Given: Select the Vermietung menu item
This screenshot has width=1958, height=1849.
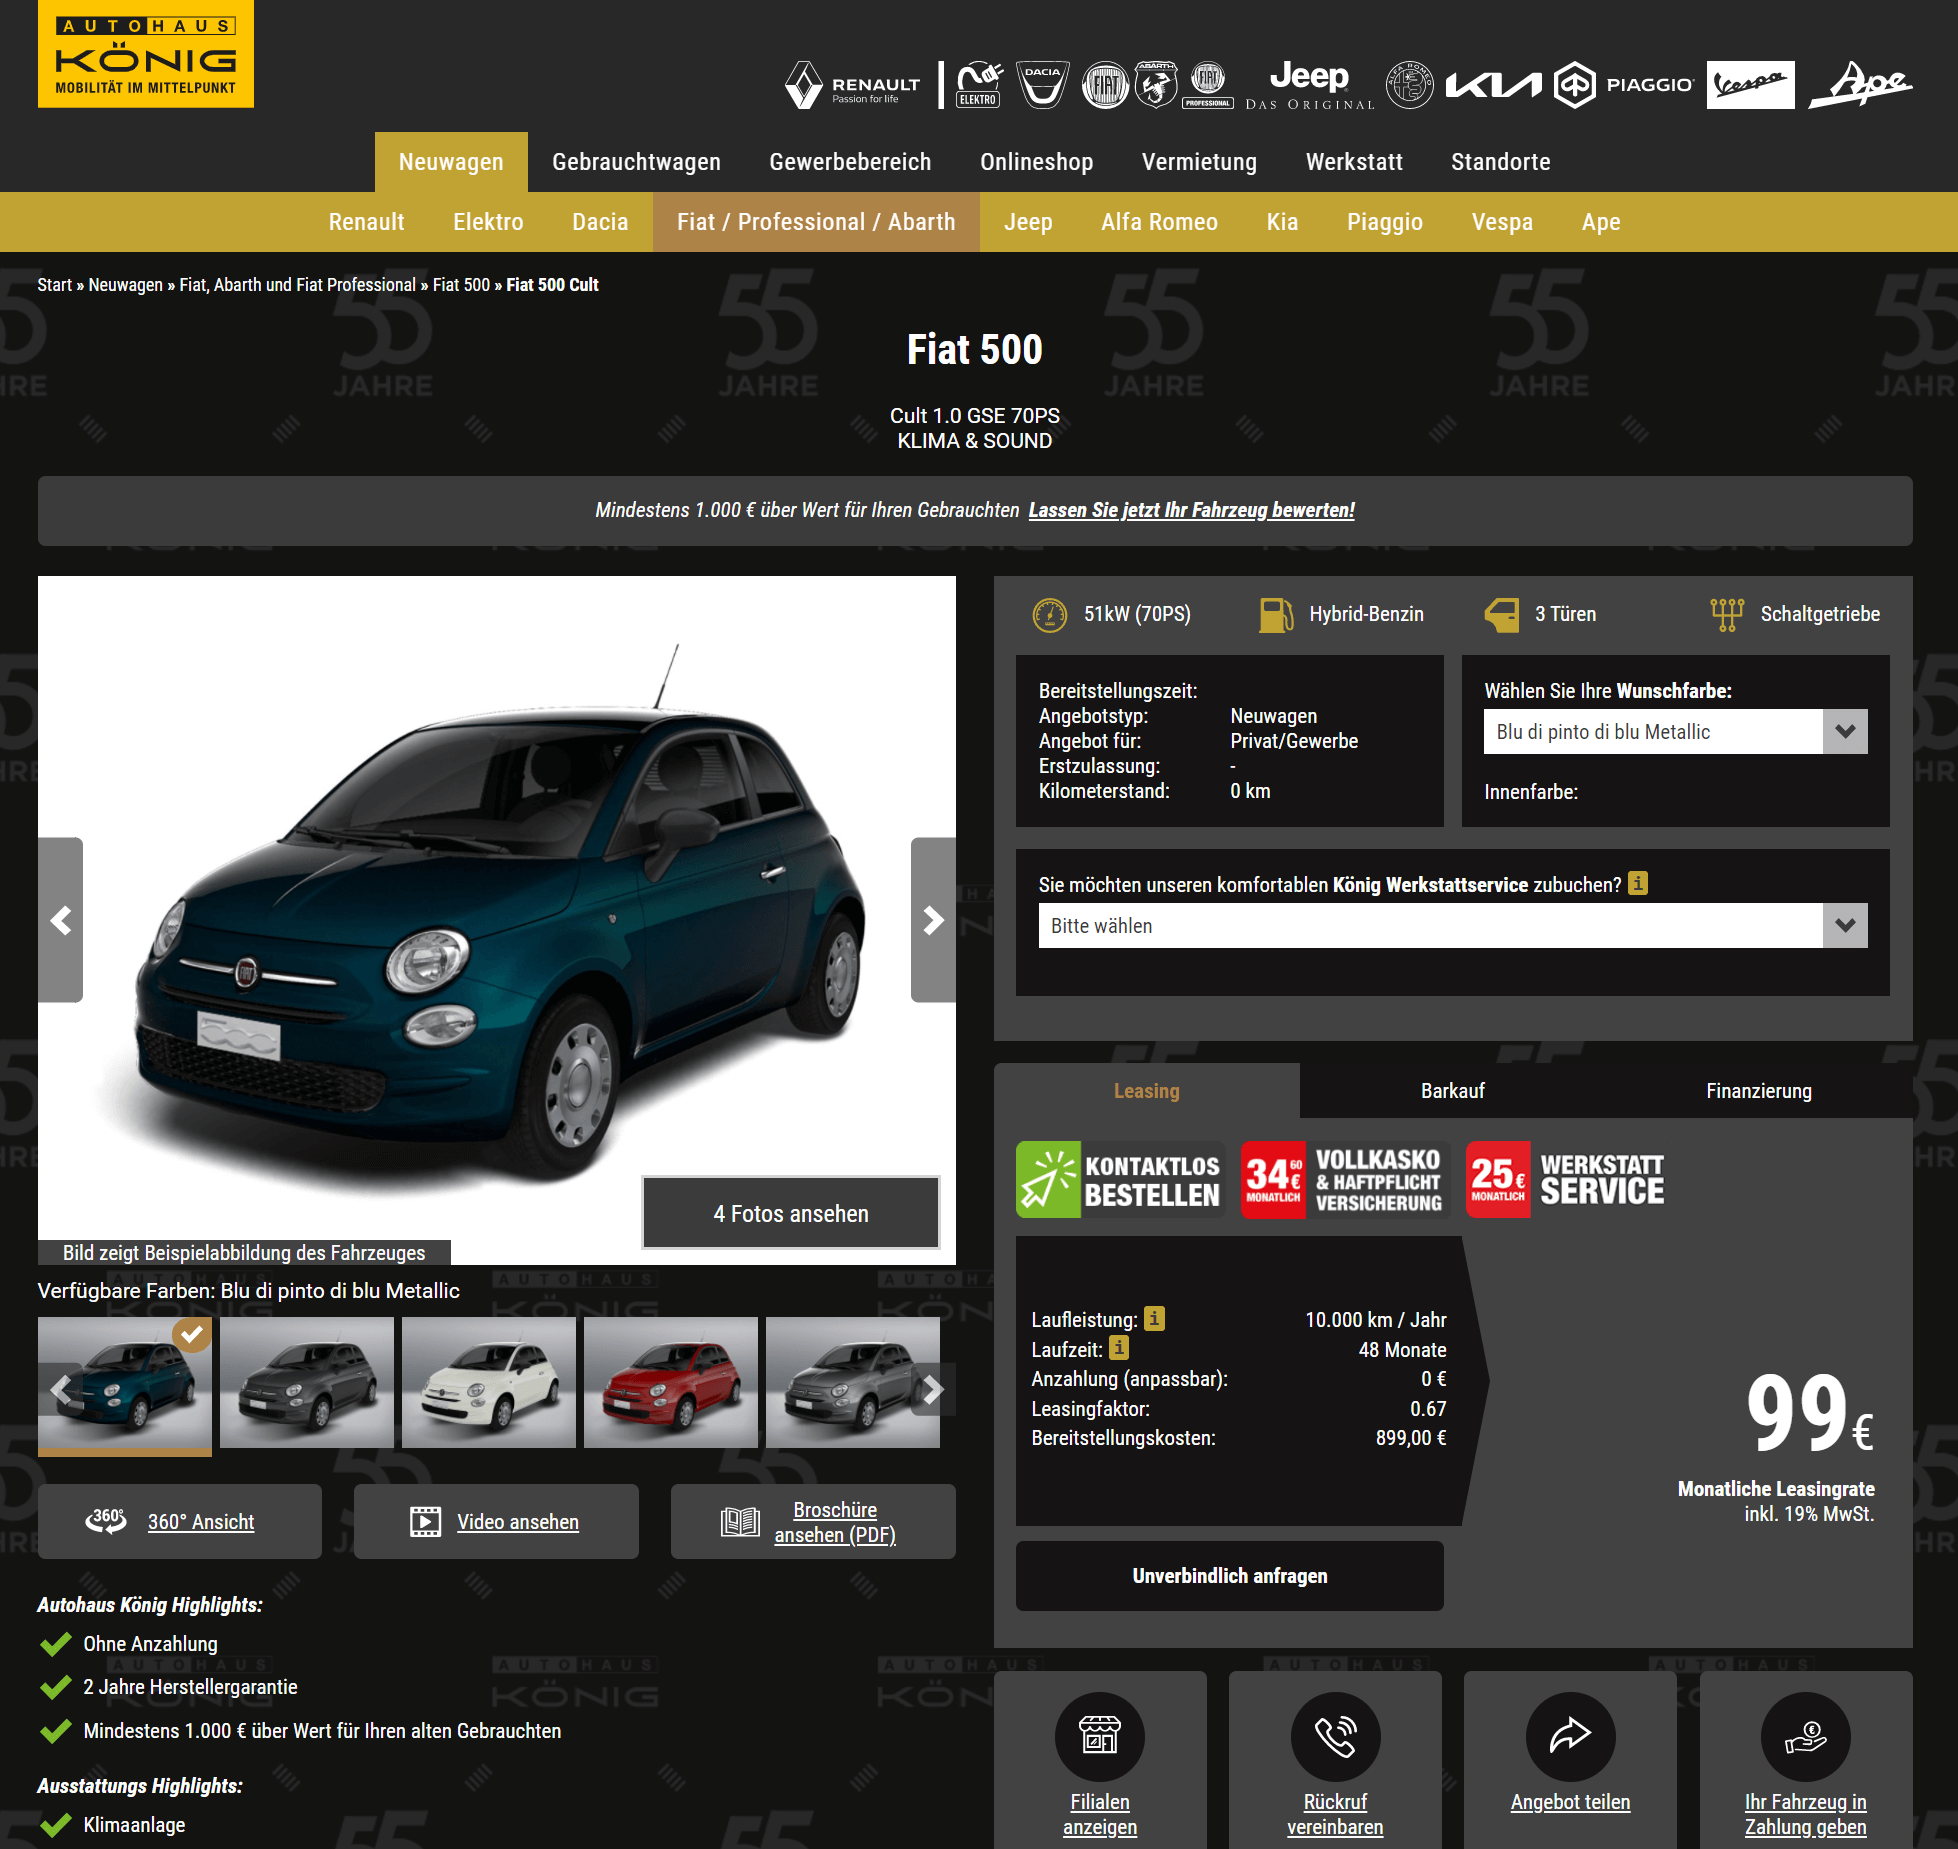Looking at the screenshot, I should tap(1199, 162).
